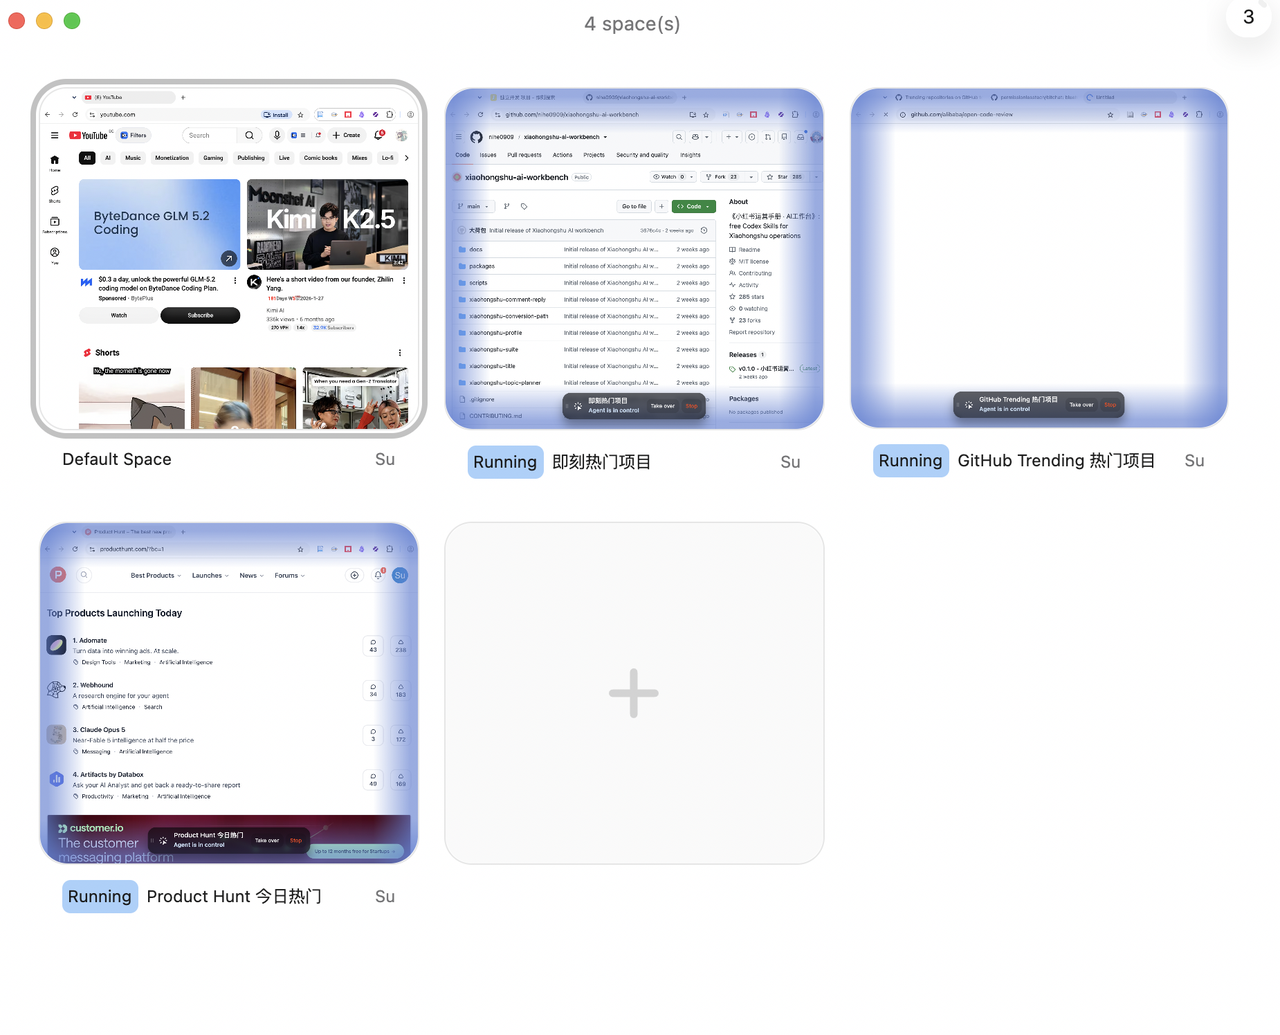Viewport: 1280px width, 1035px height.
Task: Stop the agent in Product Hunt space
Action: 296,840
